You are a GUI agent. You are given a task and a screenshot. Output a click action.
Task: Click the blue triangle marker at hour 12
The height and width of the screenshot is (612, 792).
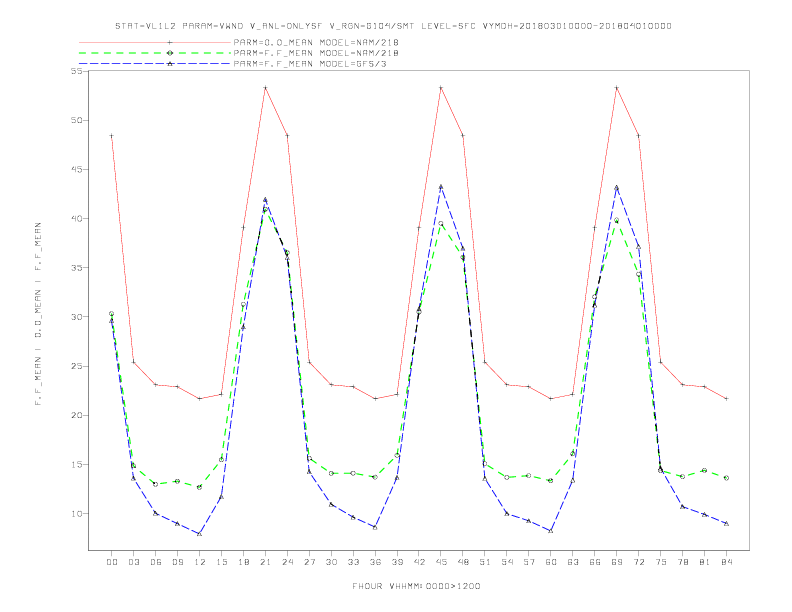tap(200, 533)
